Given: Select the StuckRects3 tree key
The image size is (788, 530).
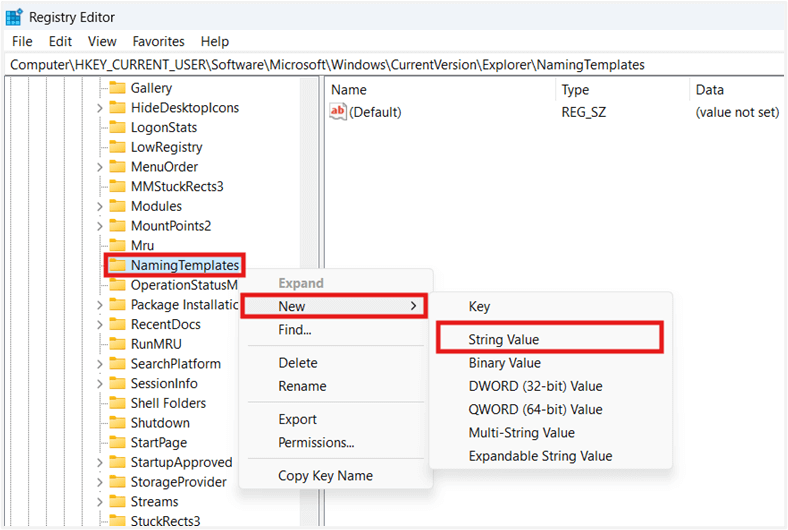Looking at the screenshot, I should 165,521.
